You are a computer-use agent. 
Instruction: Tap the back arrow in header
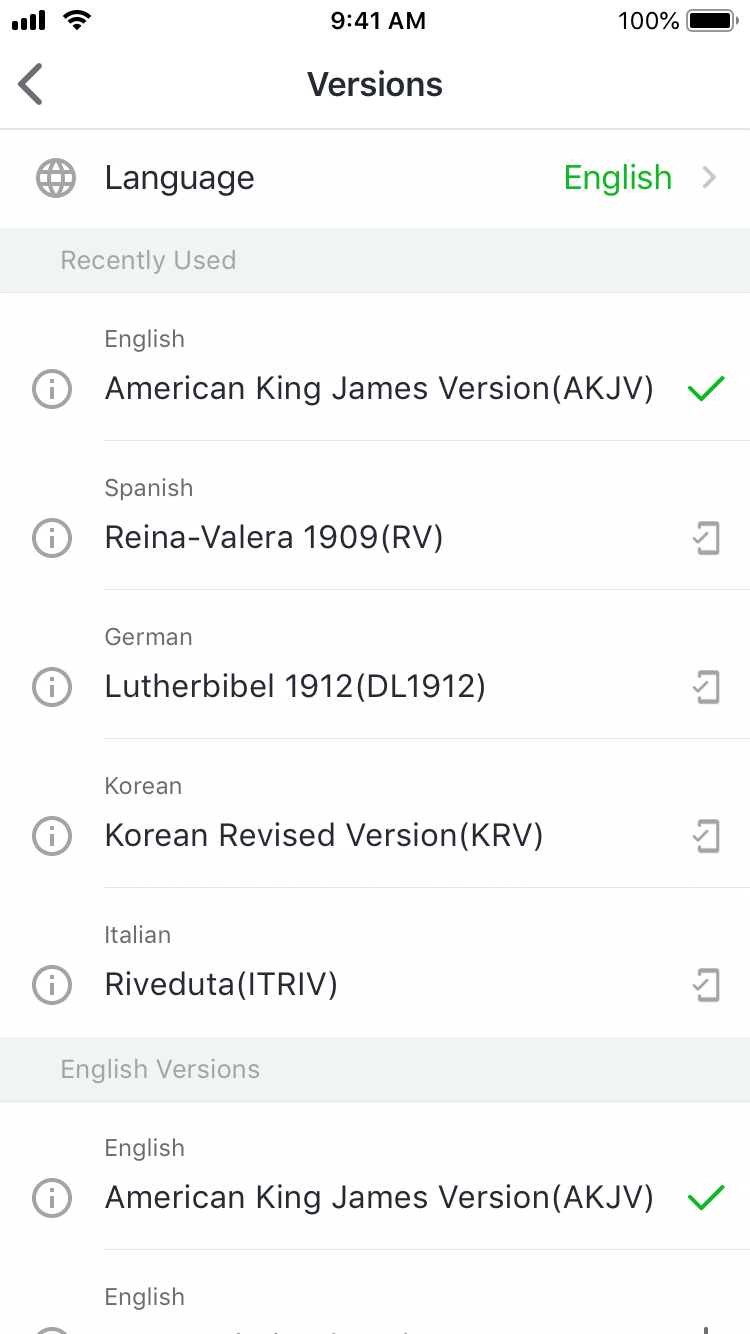[x=31, y=84]
